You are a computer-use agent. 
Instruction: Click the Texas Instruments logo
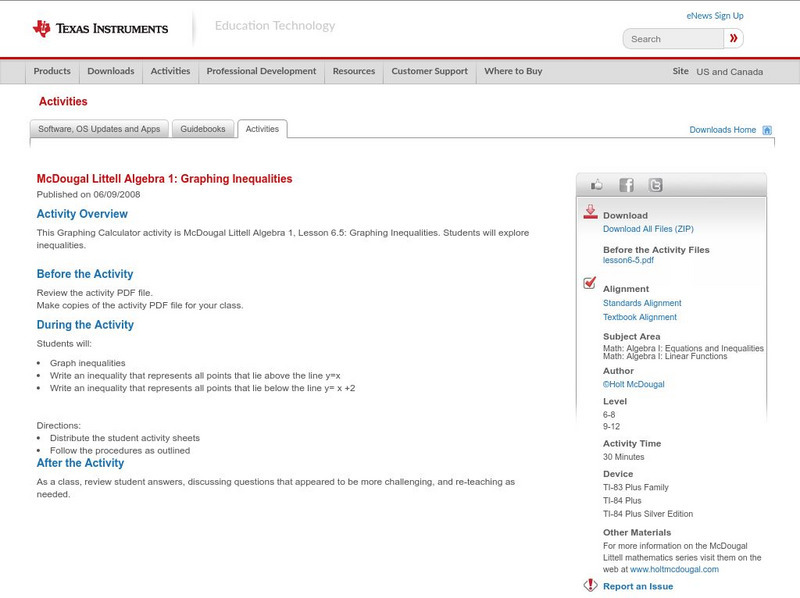[x=100, y=29]
